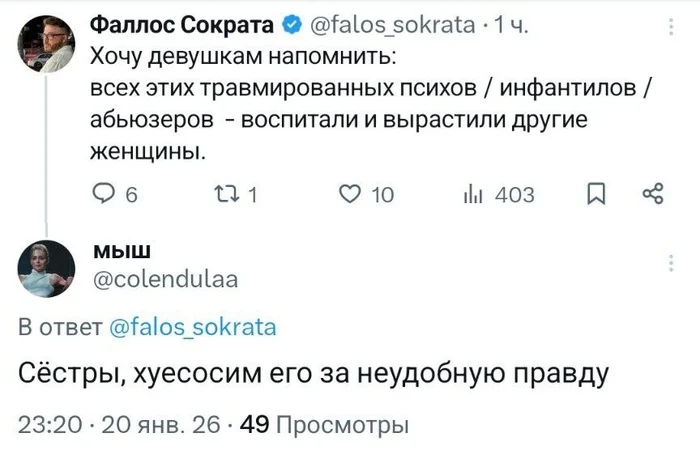Like the tweet with the heart icon
The image size is (700, 450).
pyautogui.click(x=349, y=195)
